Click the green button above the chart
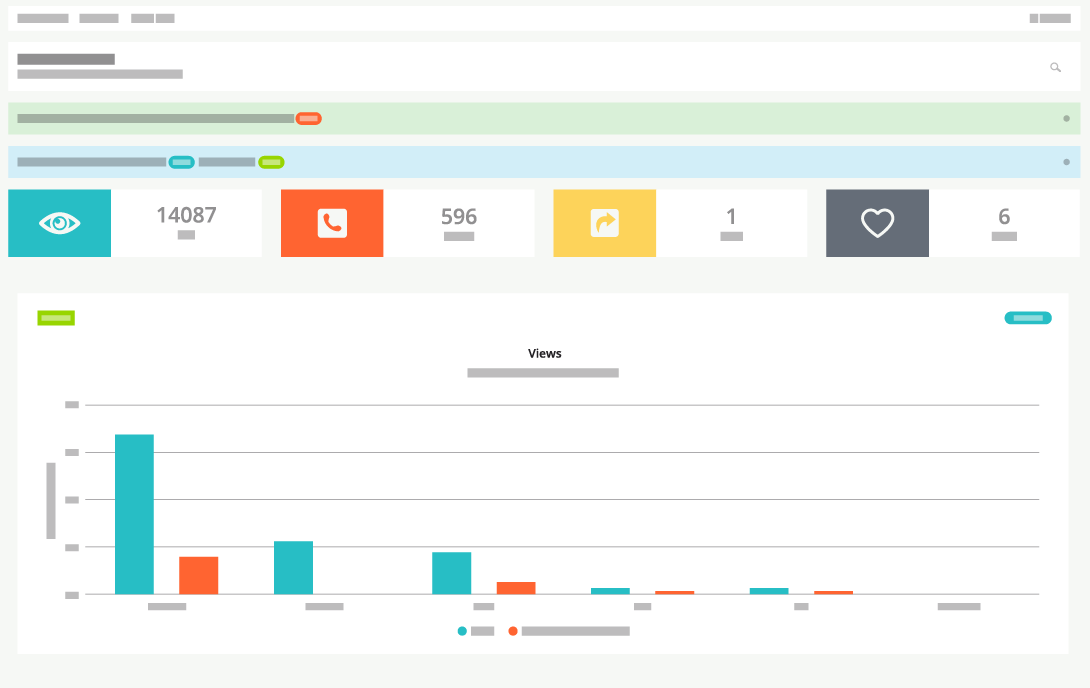The width and height of the screenshot is (1090, 688). tap(56, 318)
